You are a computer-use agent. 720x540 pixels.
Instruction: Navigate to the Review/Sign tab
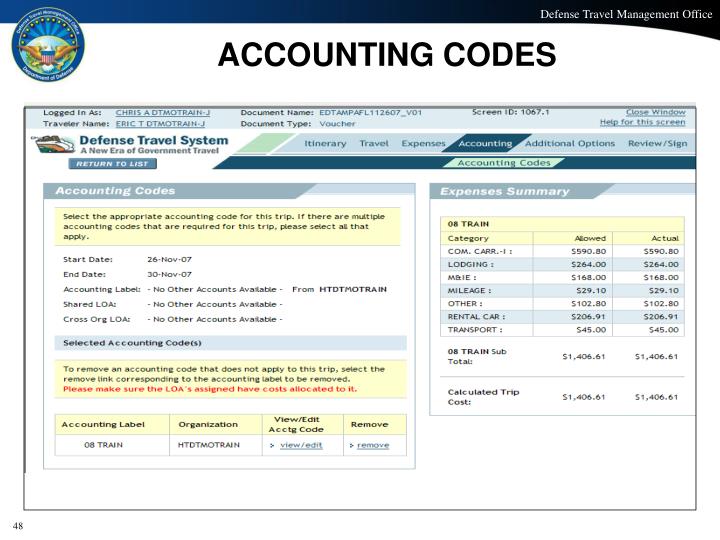click(x=657, y=143)
